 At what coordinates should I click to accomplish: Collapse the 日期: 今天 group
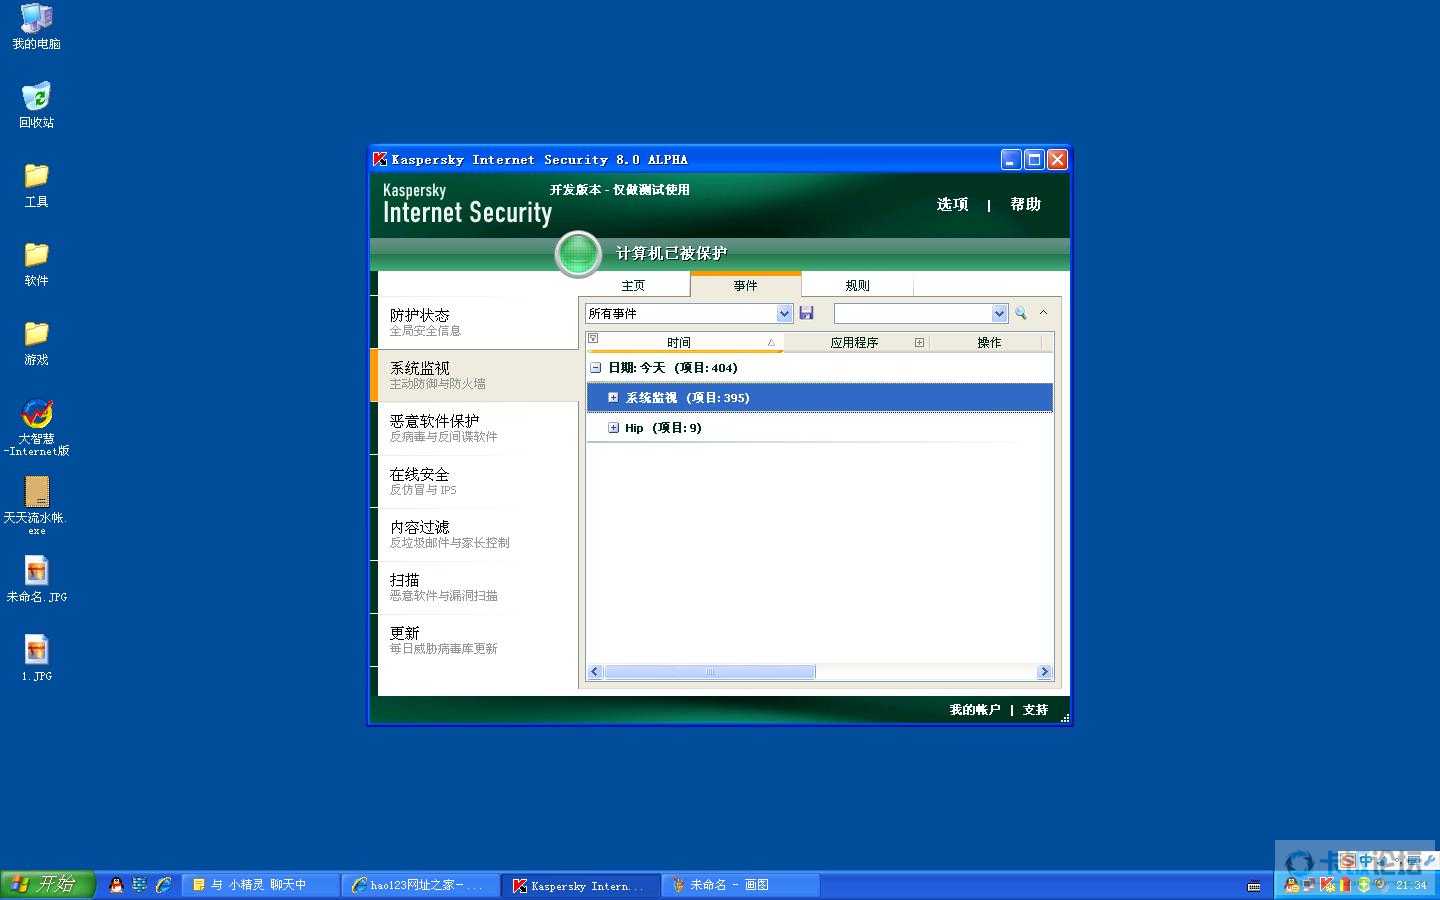(x=595, y=368)
